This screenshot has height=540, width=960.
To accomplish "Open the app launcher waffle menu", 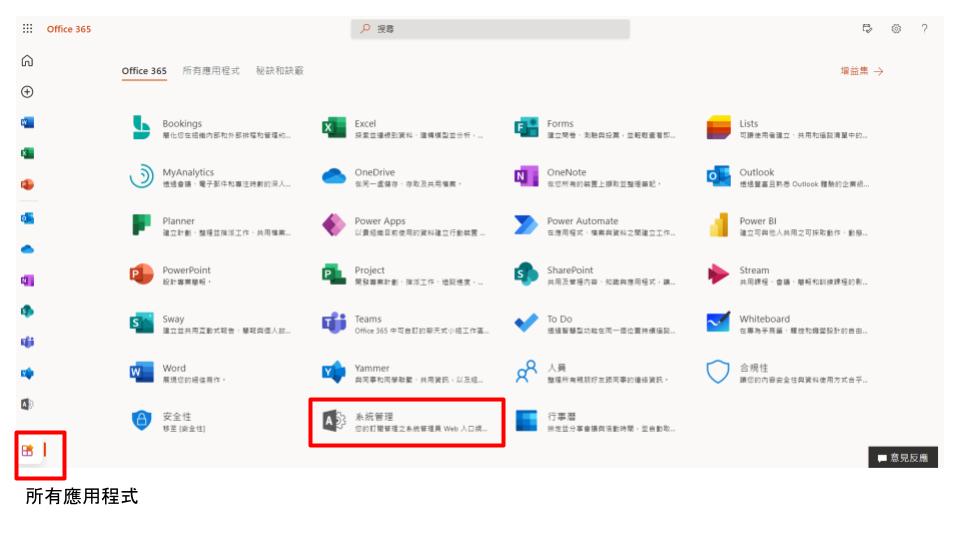I will [x=28, y=29].
